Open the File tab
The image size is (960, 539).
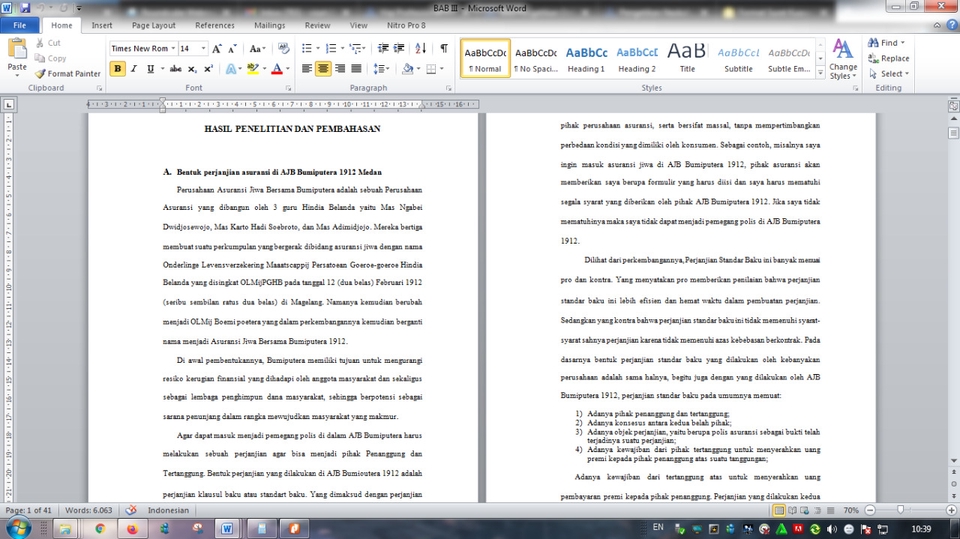(20, 25)
